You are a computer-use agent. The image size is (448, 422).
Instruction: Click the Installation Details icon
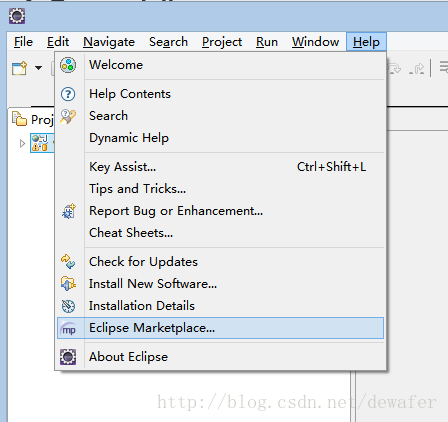click(68, 306)
